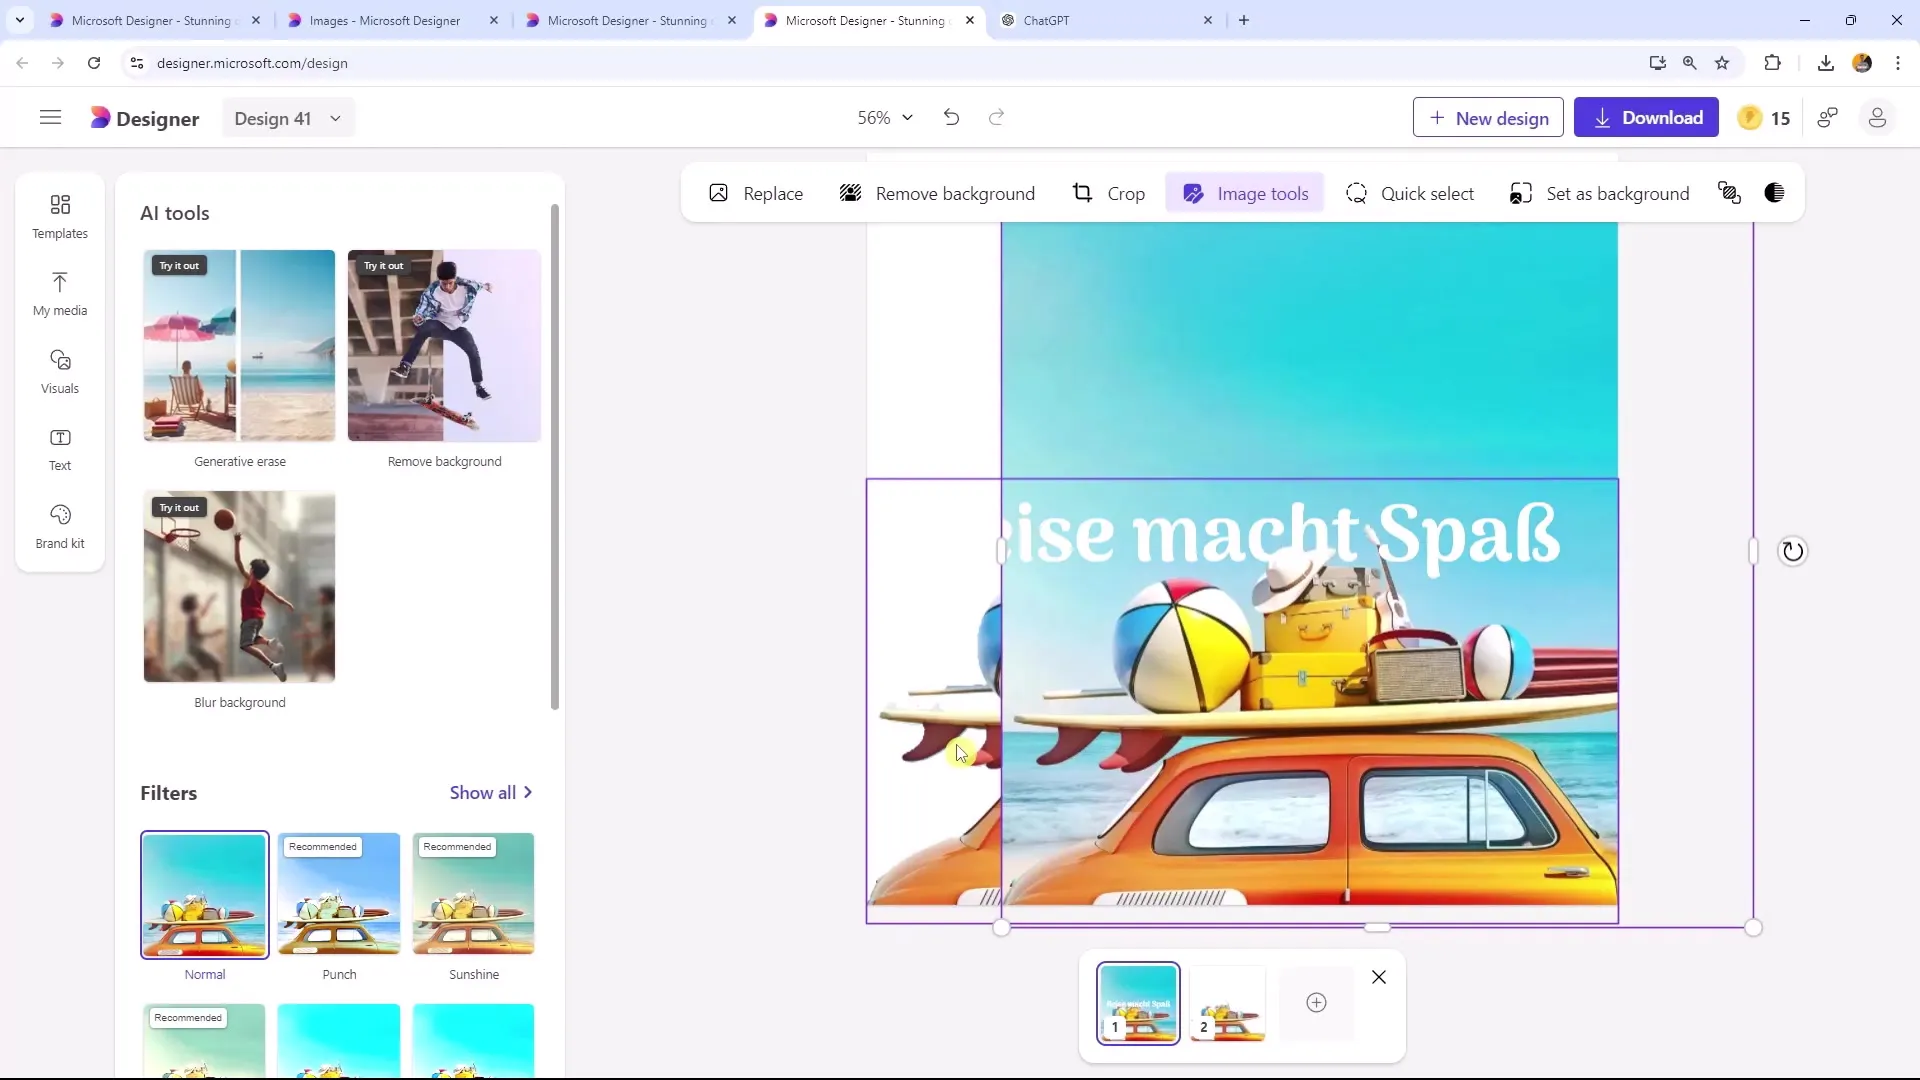
Task: Select the Quick select tool icon
Action: tap(1358, 194)
